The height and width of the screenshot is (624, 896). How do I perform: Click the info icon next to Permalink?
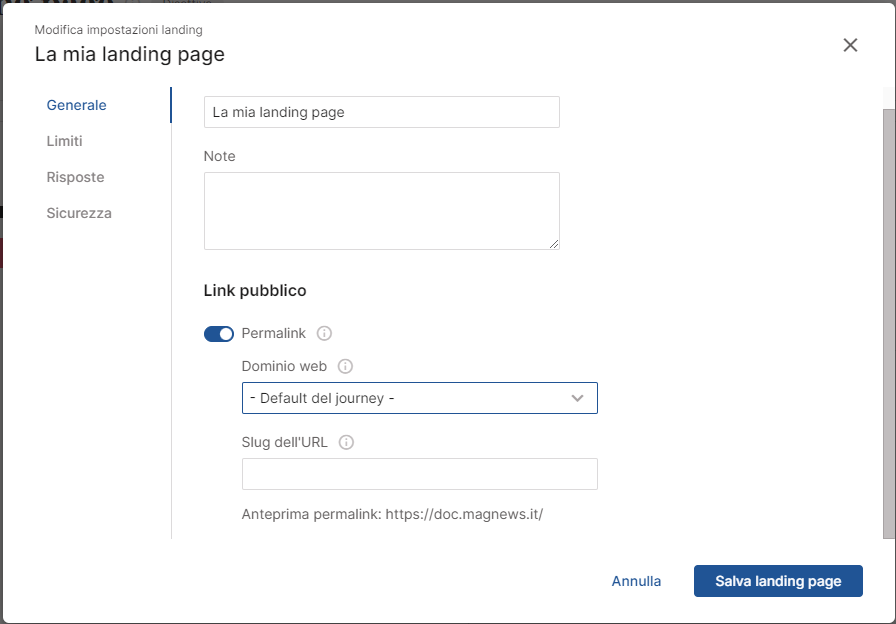tap(324, 333)
